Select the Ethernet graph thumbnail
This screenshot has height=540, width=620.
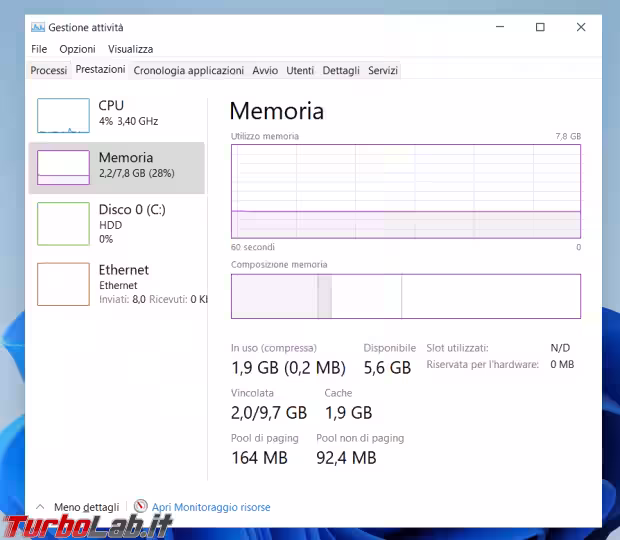point(63,284)
